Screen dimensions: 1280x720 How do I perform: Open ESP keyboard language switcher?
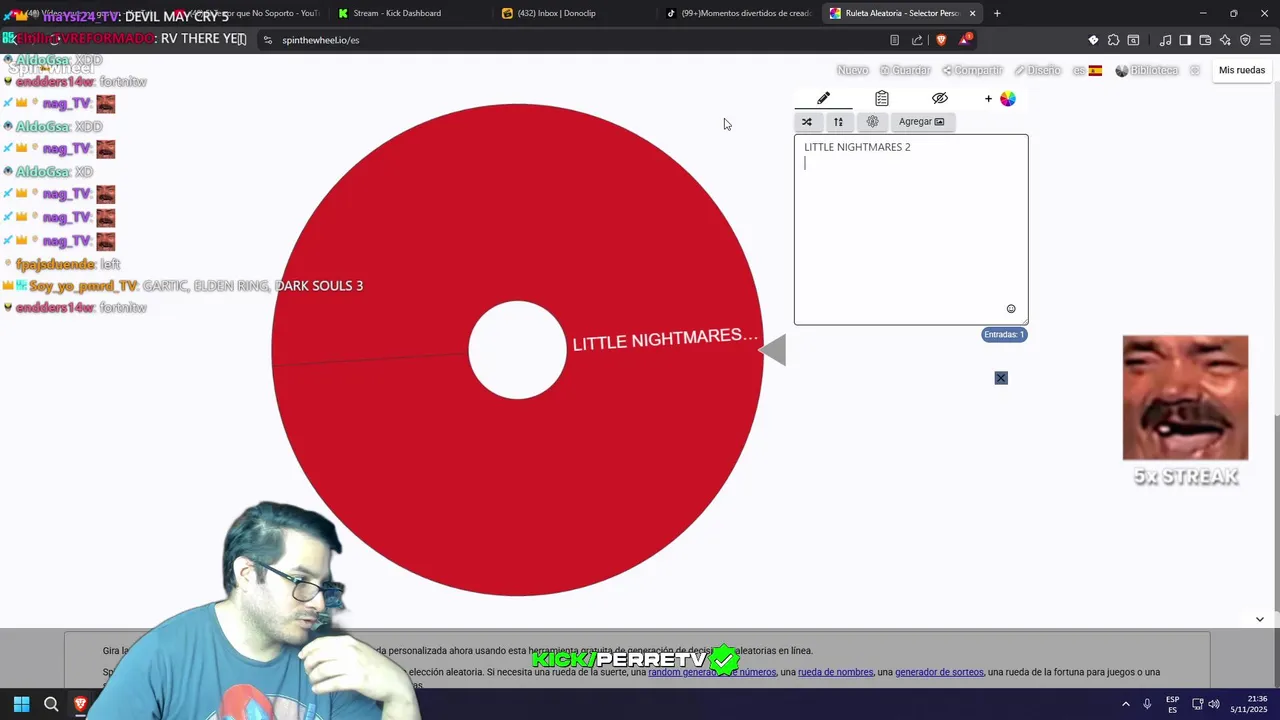(1172, 704)
